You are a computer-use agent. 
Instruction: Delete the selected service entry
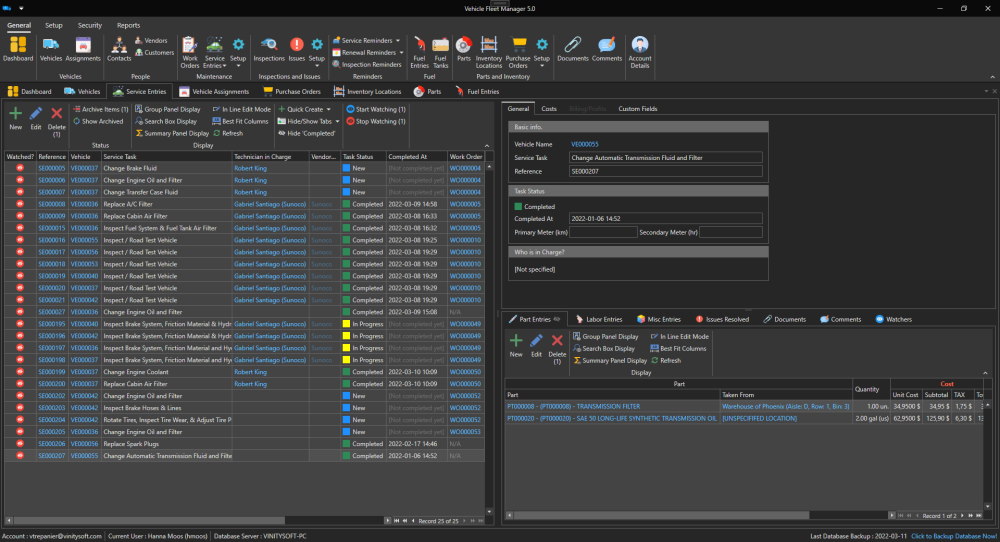point(56,122)
